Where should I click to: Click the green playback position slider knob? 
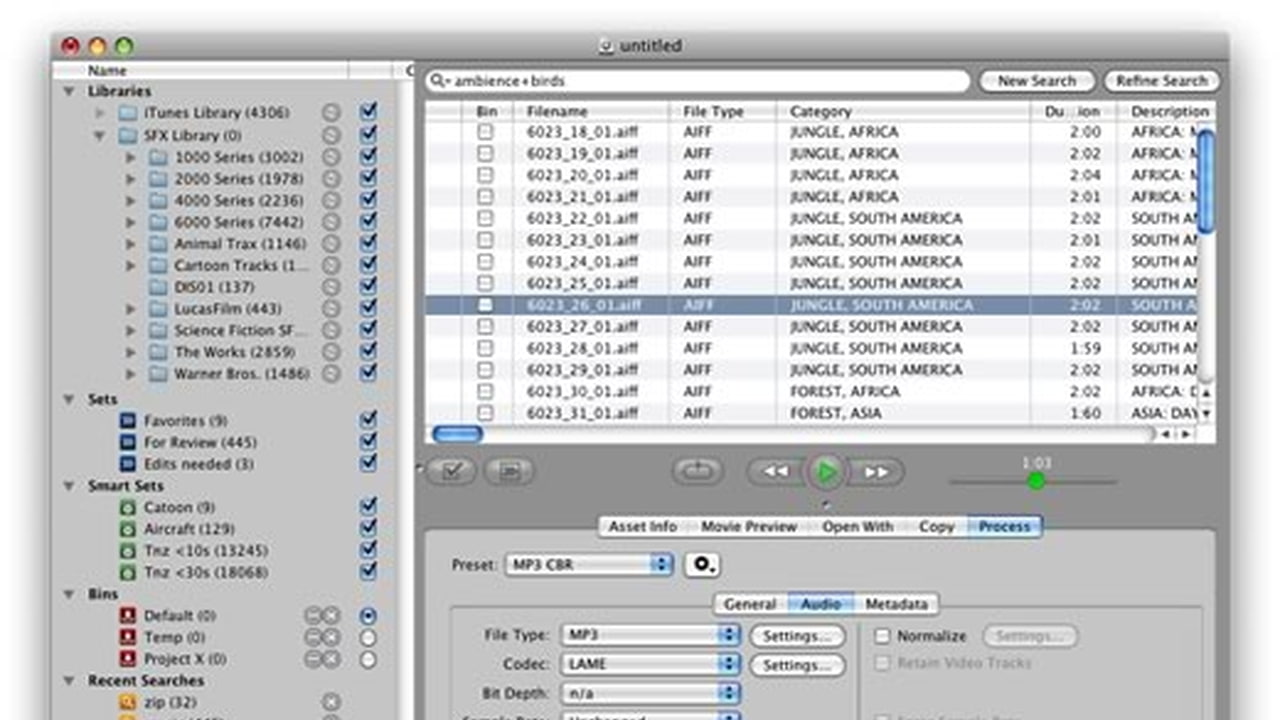click(1036, 481)
